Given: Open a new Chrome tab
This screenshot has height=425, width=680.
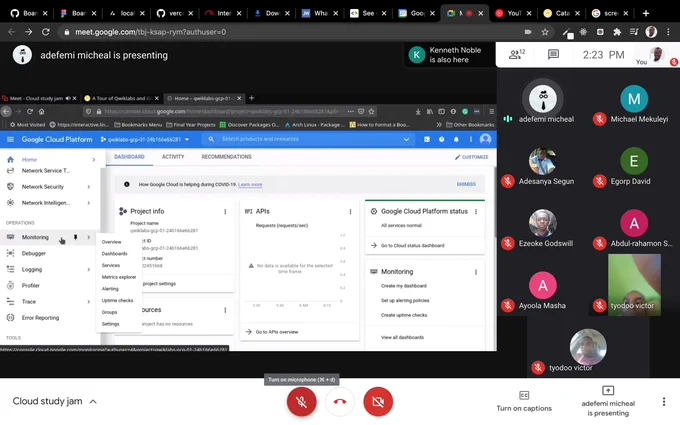Looking at the screenshot, I should tap(646, 13).
